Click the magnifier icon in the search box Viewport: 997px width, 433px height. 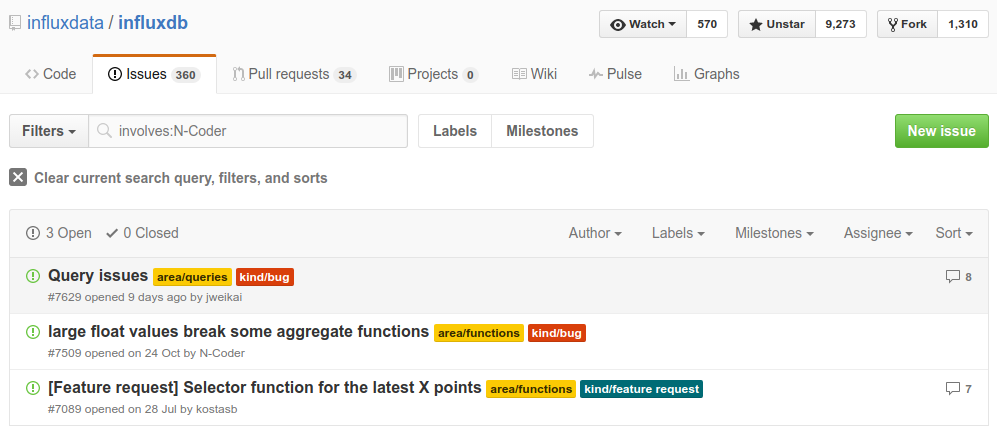tap(104, 131)
